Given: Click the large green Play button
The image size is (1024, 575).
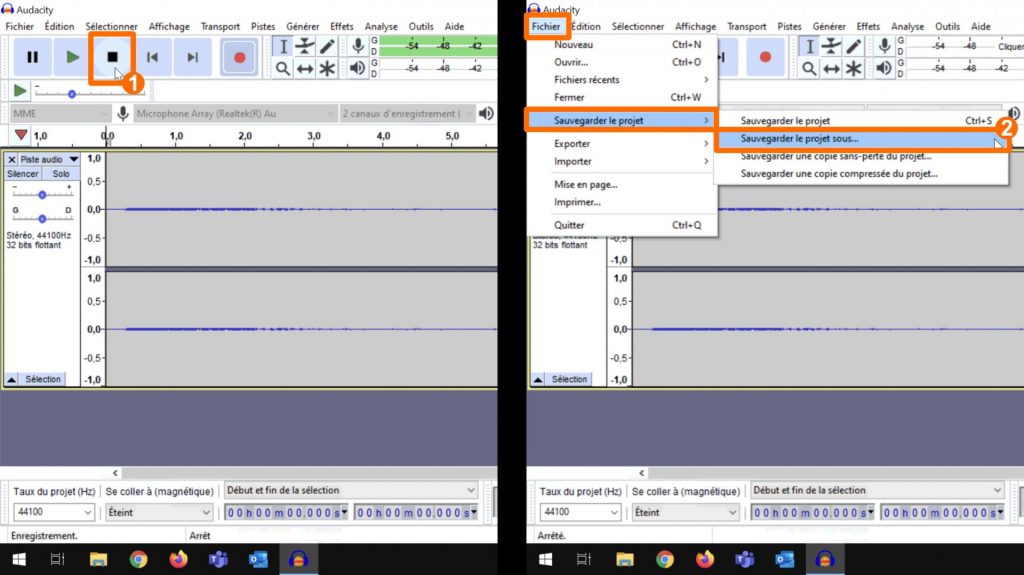Looking at the screenshot, I should [72, 57].
